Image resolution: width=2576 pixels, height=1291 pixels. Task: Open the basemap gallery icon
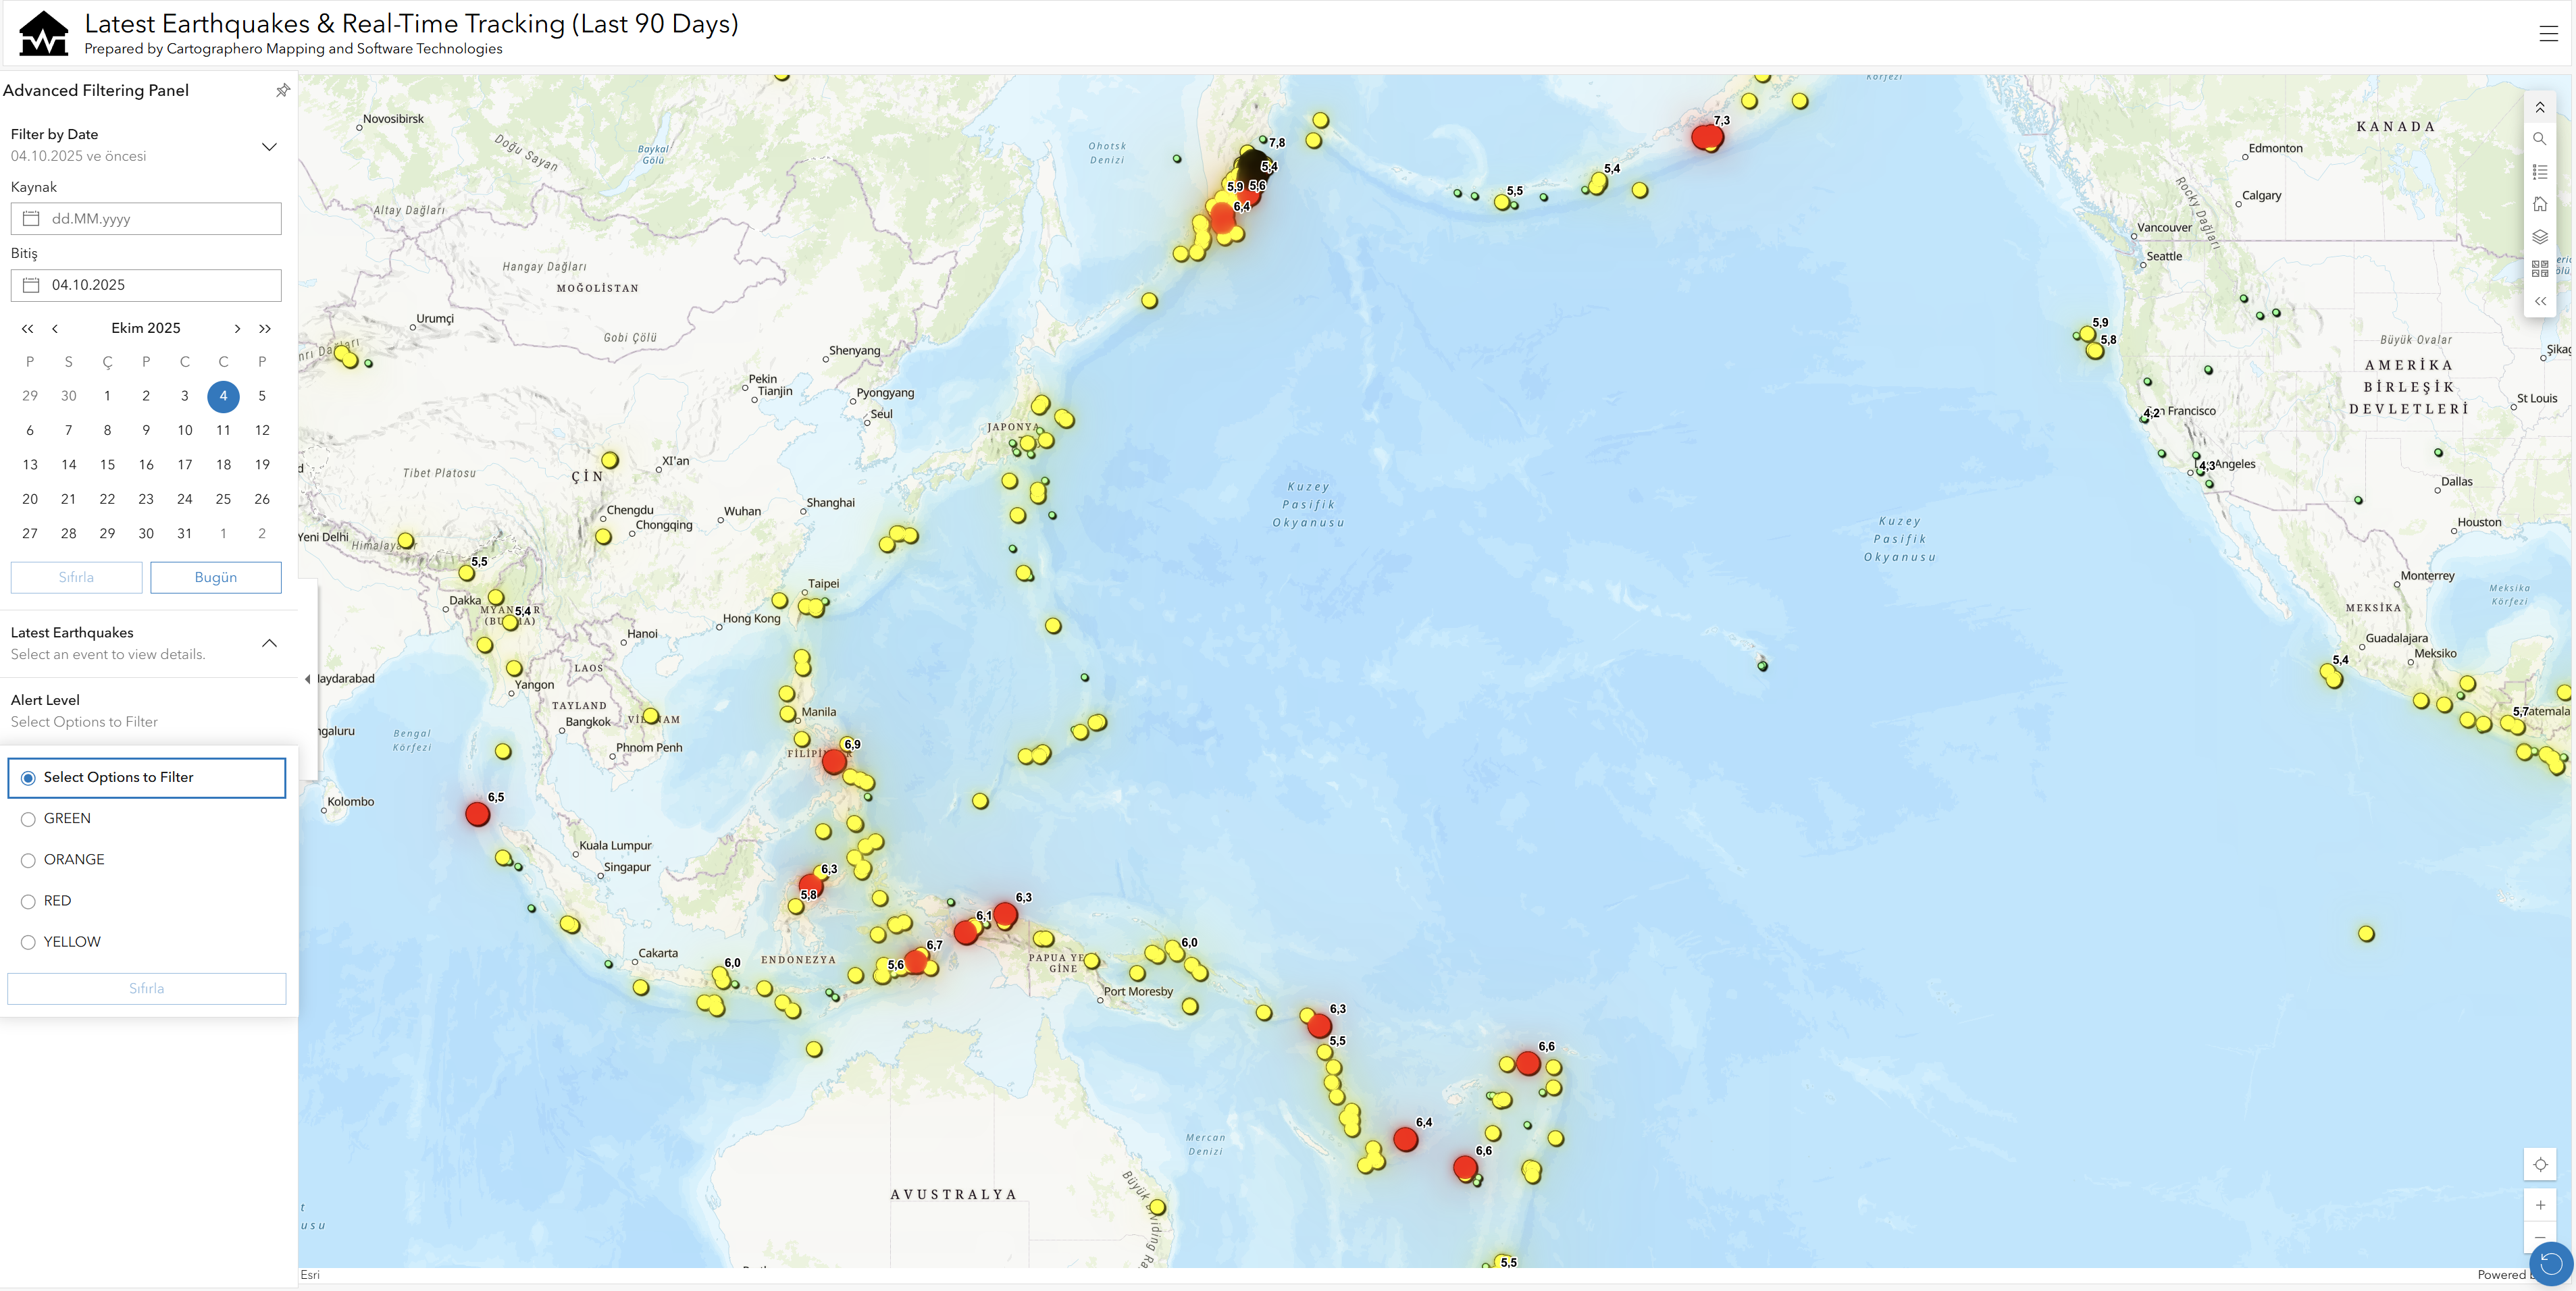[x=2540, y=268]
